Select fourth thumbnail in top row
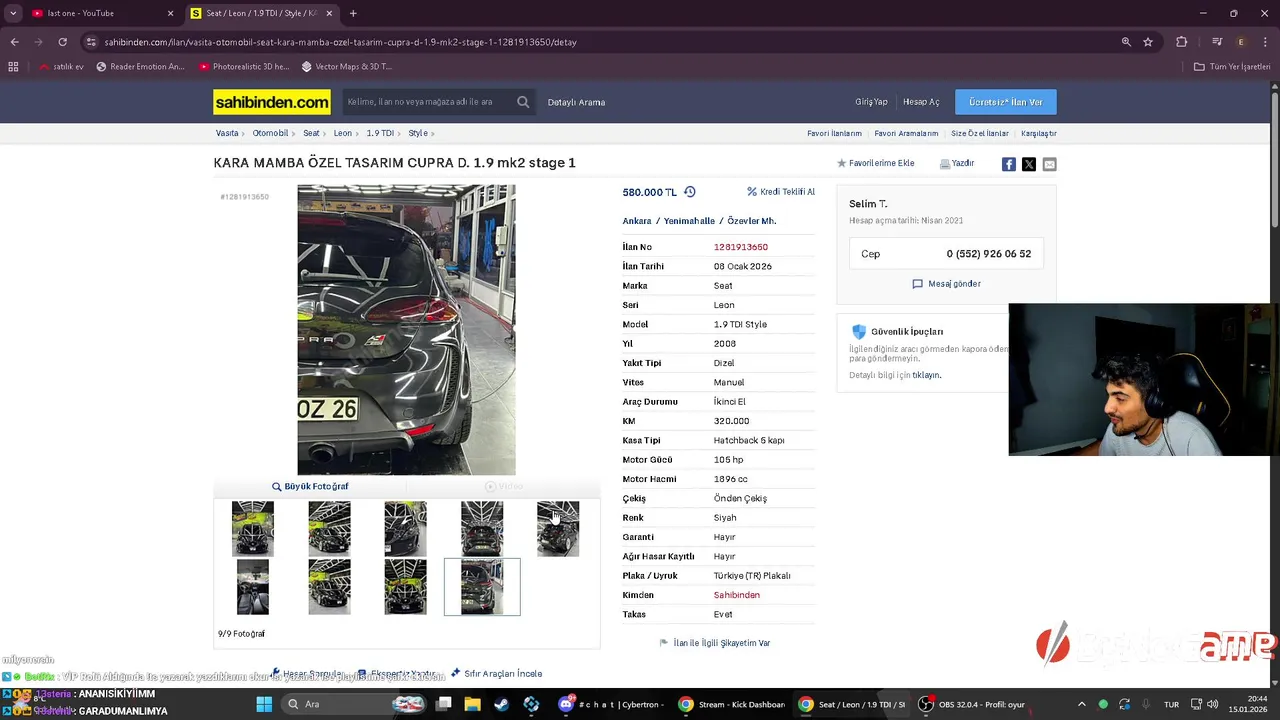This screenshot has width=1280, height=720. pyautogui.click(x=482, y=528)
